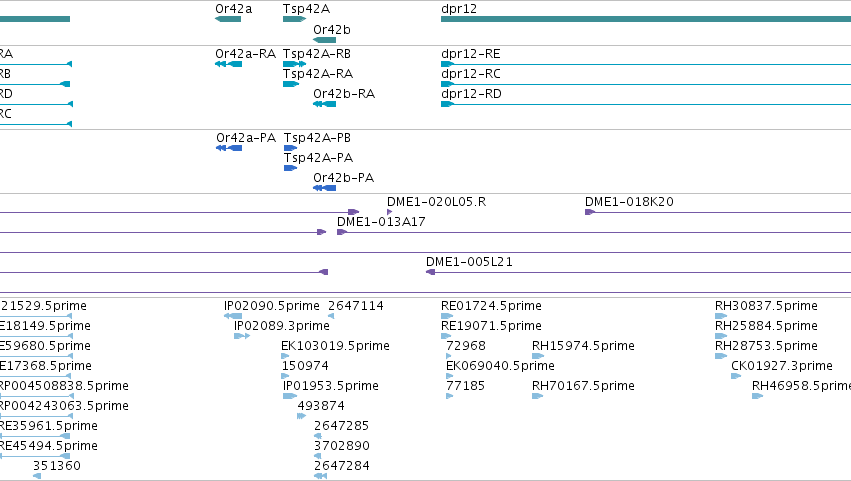Click the Or42a-PA label
Image resolution: width=851 pixels, height=481 pixels.
[x=246, y=138]
